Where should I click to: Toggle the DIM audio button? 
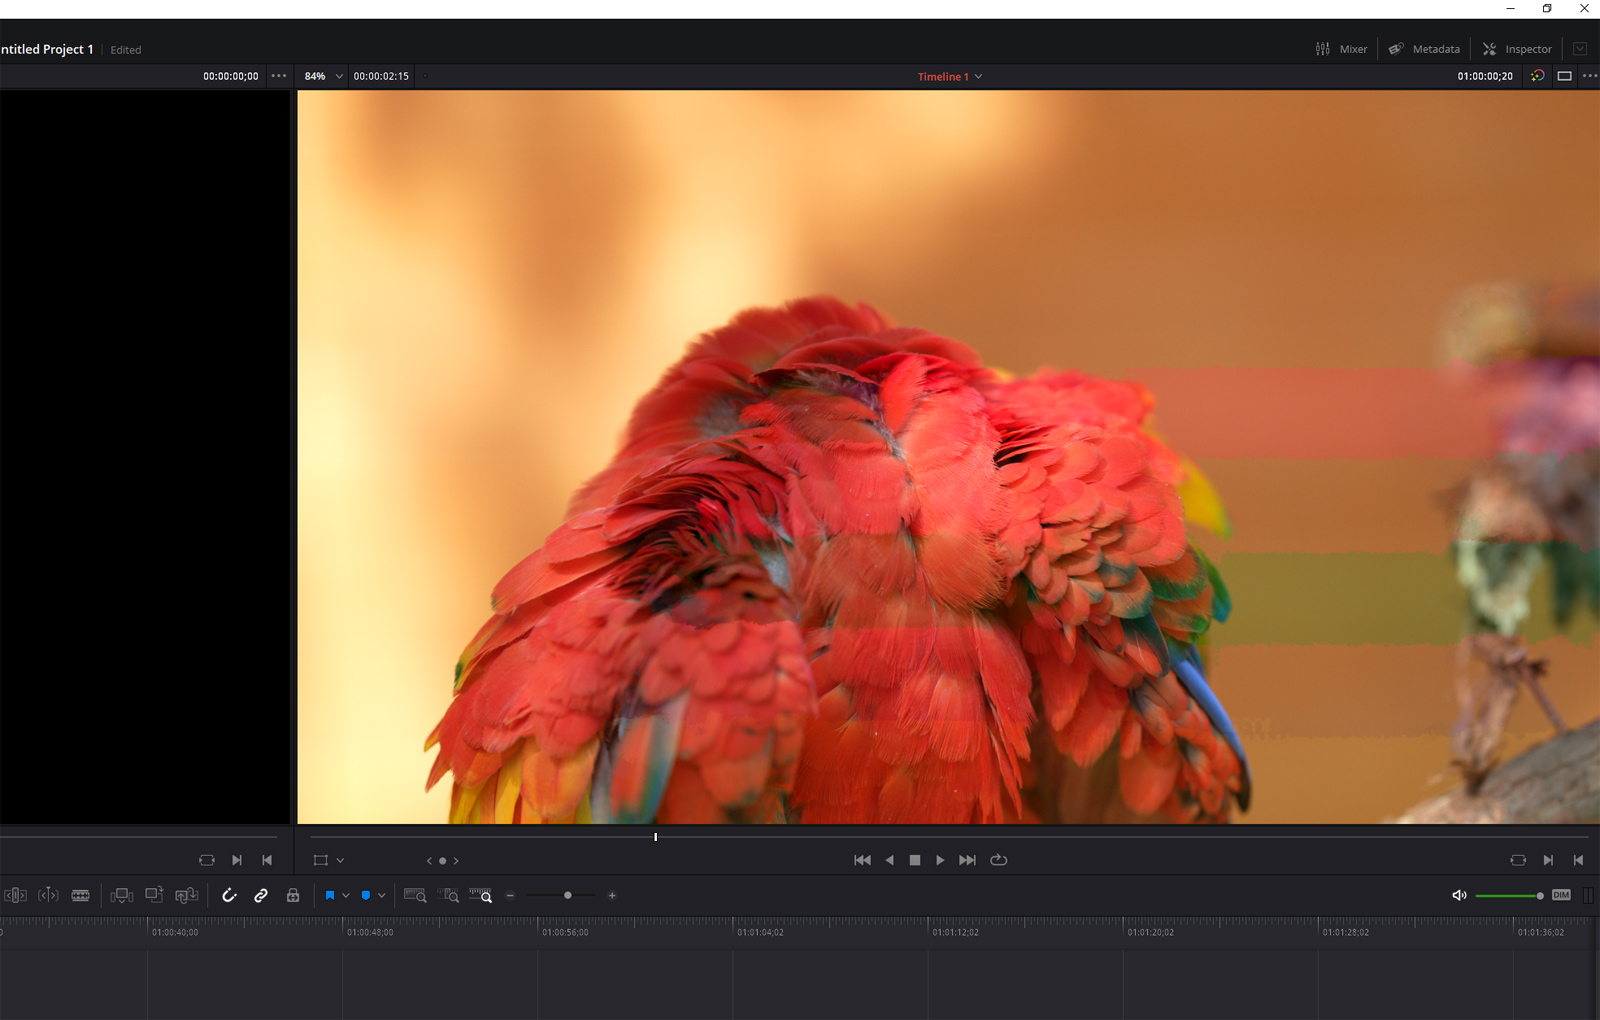(1561, 896)
